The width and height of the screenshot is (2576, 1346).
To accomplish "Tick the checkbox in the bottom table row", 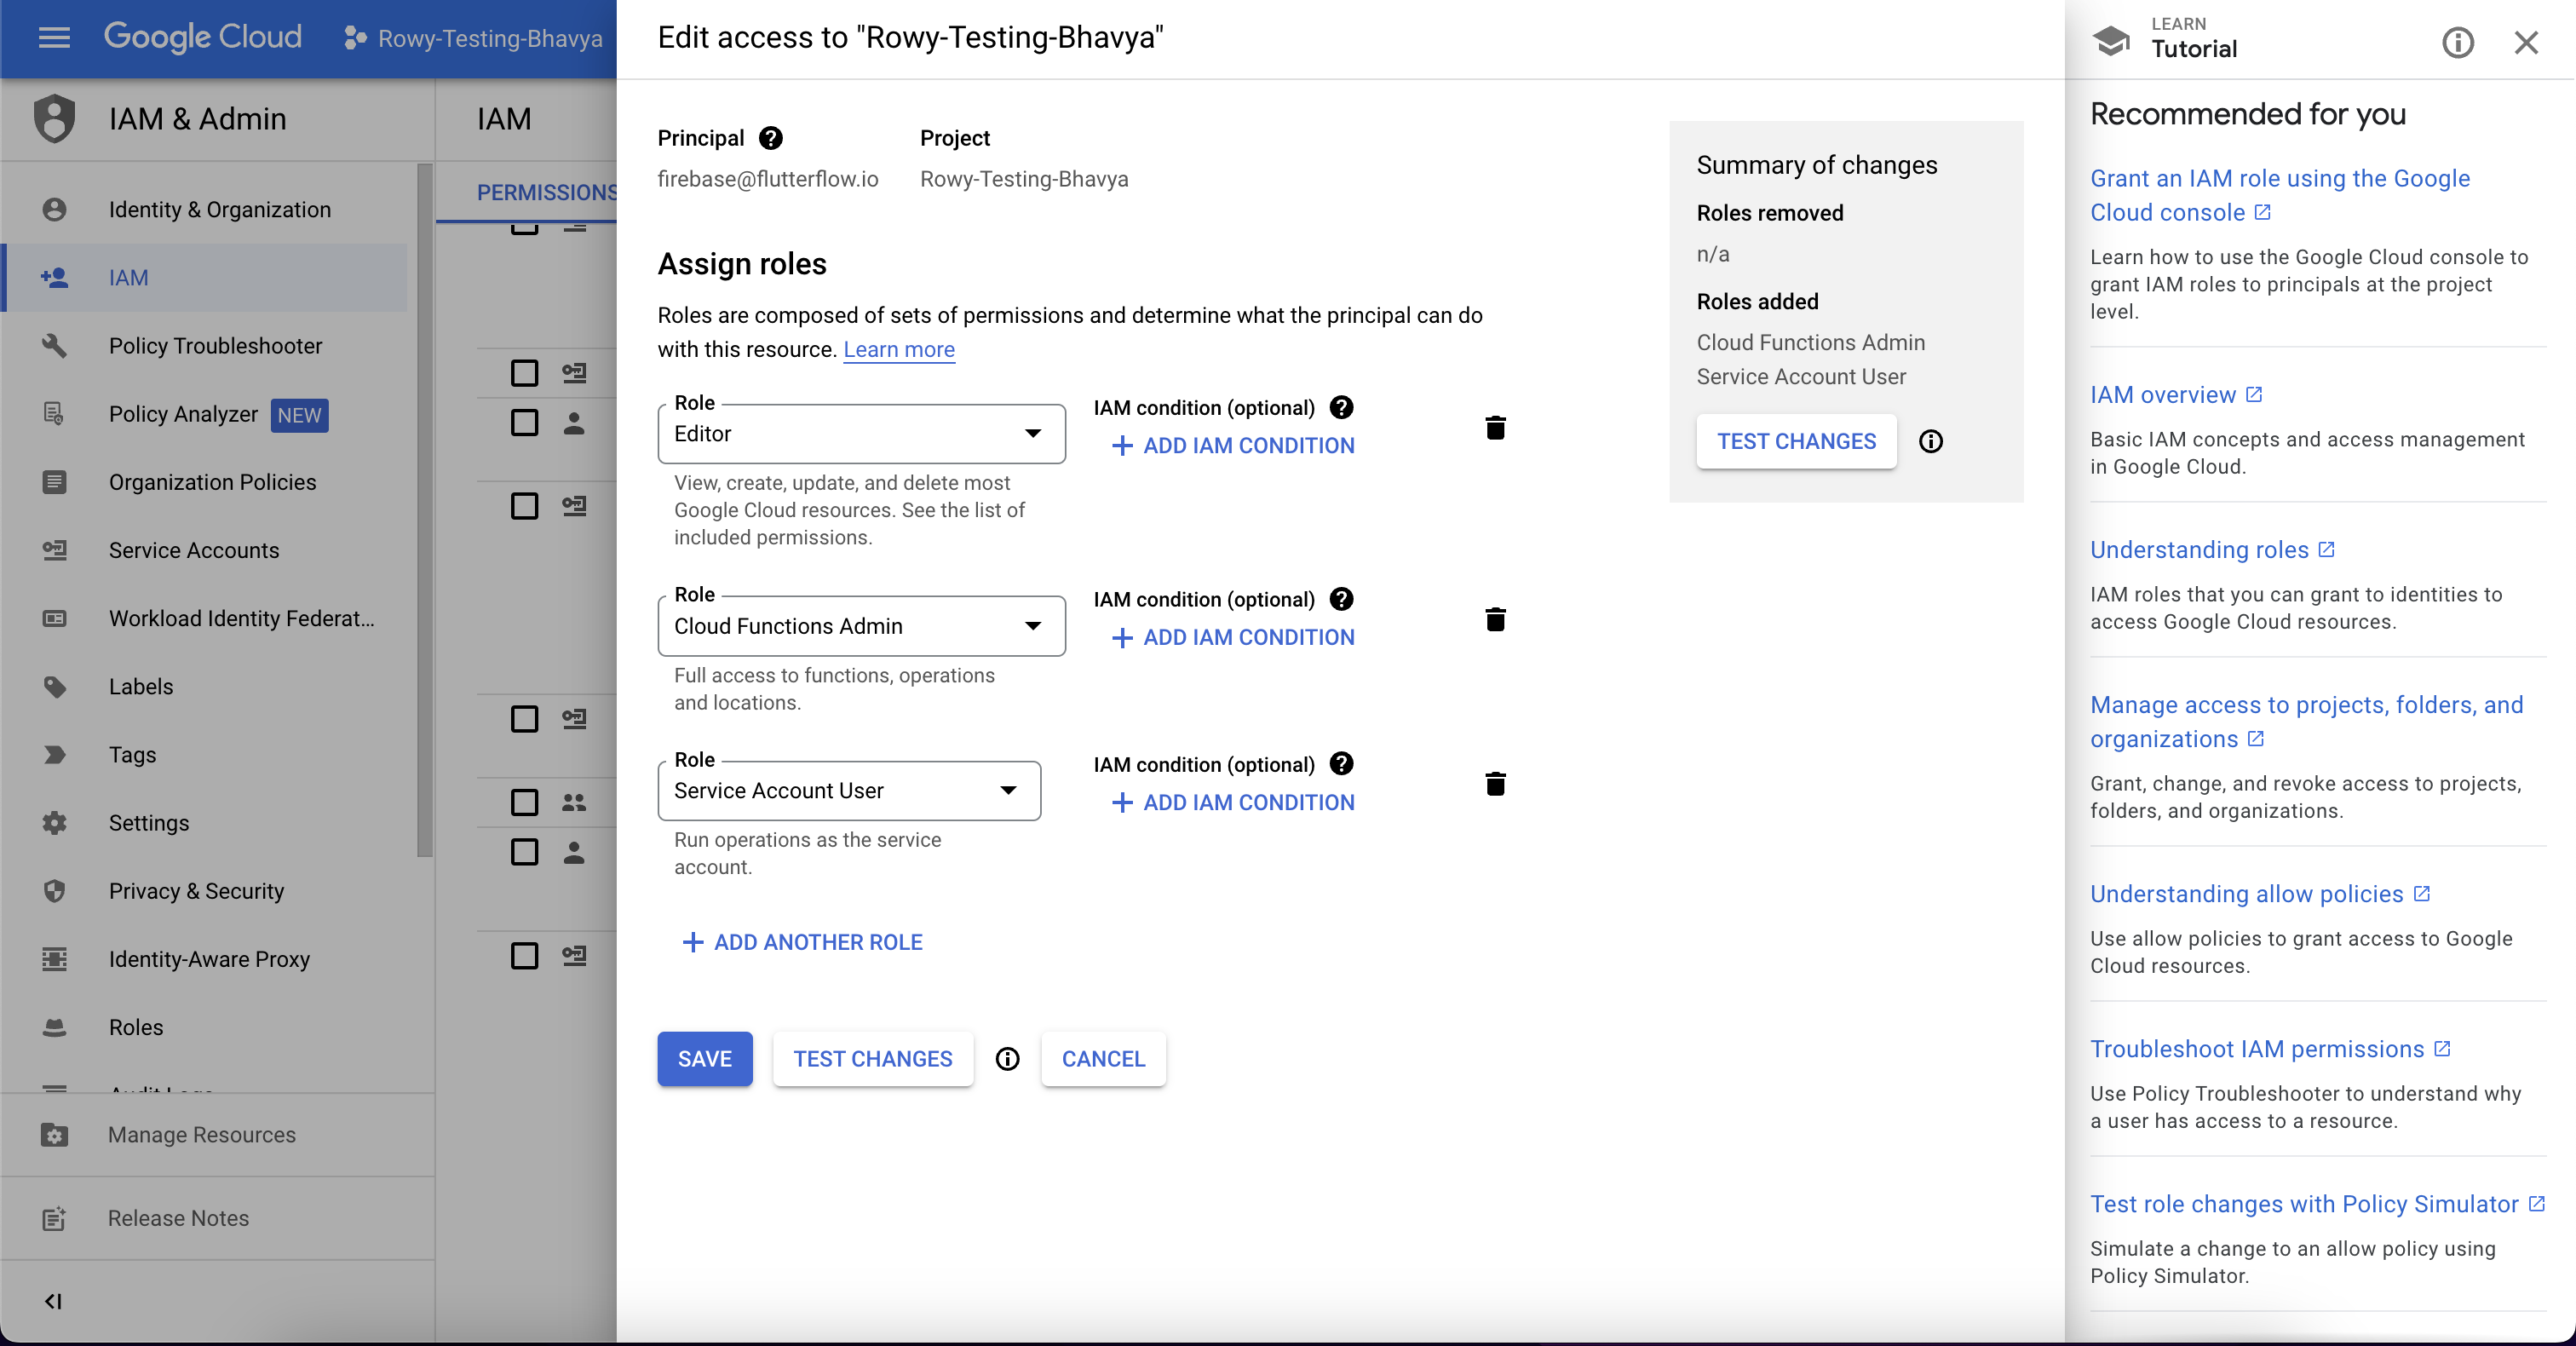I will [x=524, y=955].
